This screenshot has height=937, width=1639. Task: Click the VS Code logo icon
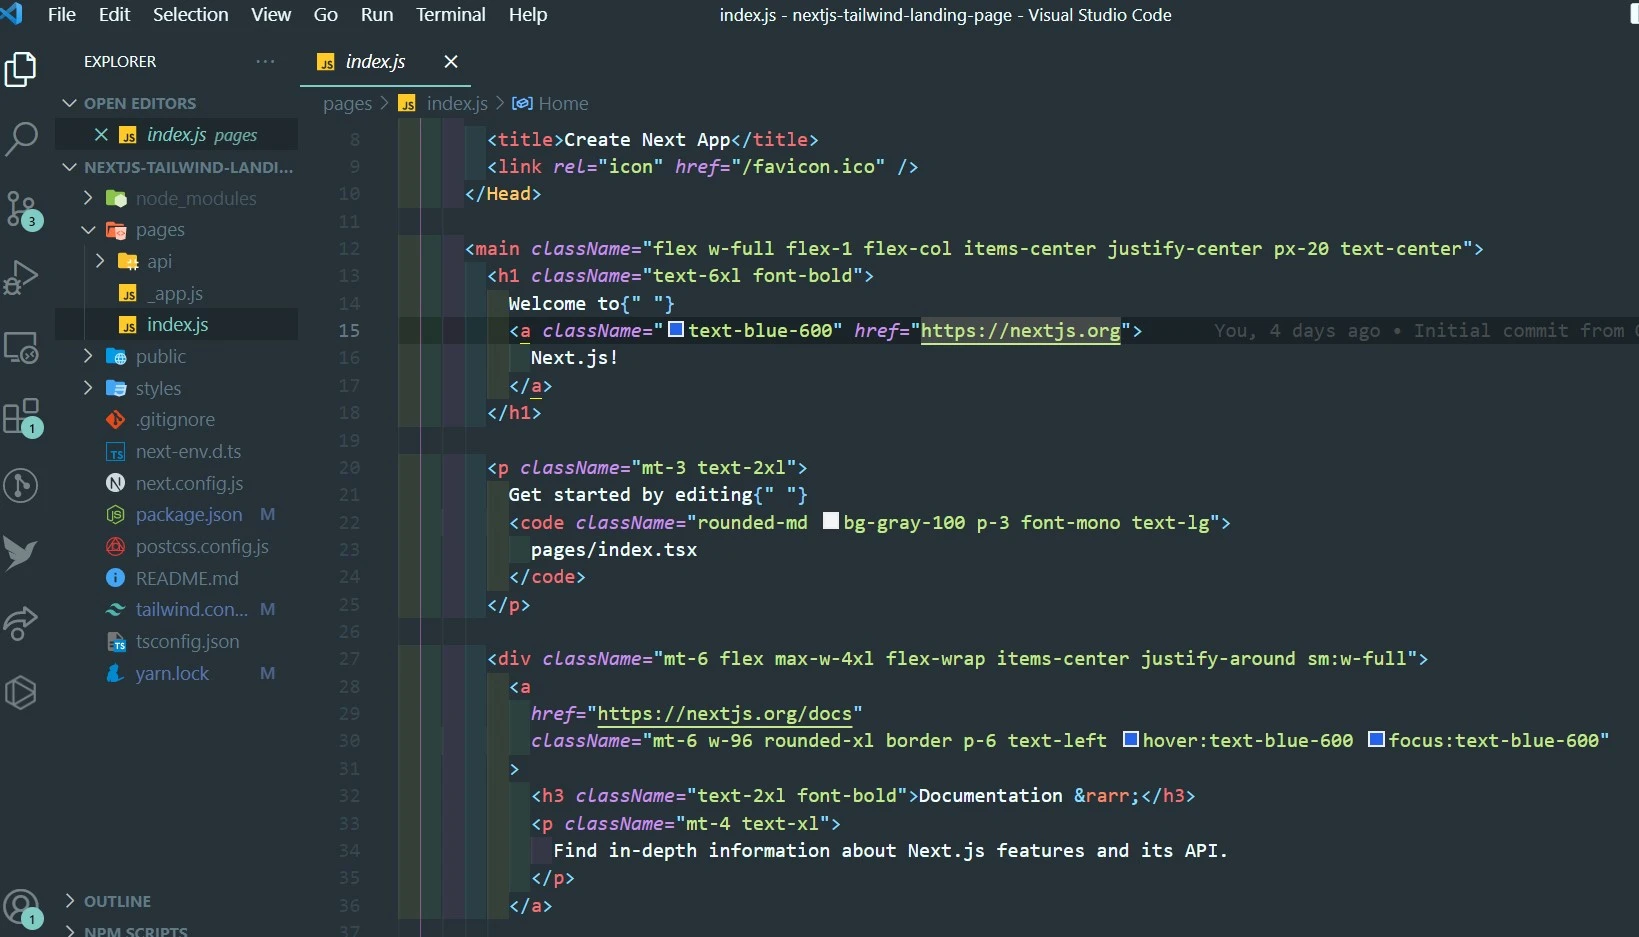pos(12,14)
